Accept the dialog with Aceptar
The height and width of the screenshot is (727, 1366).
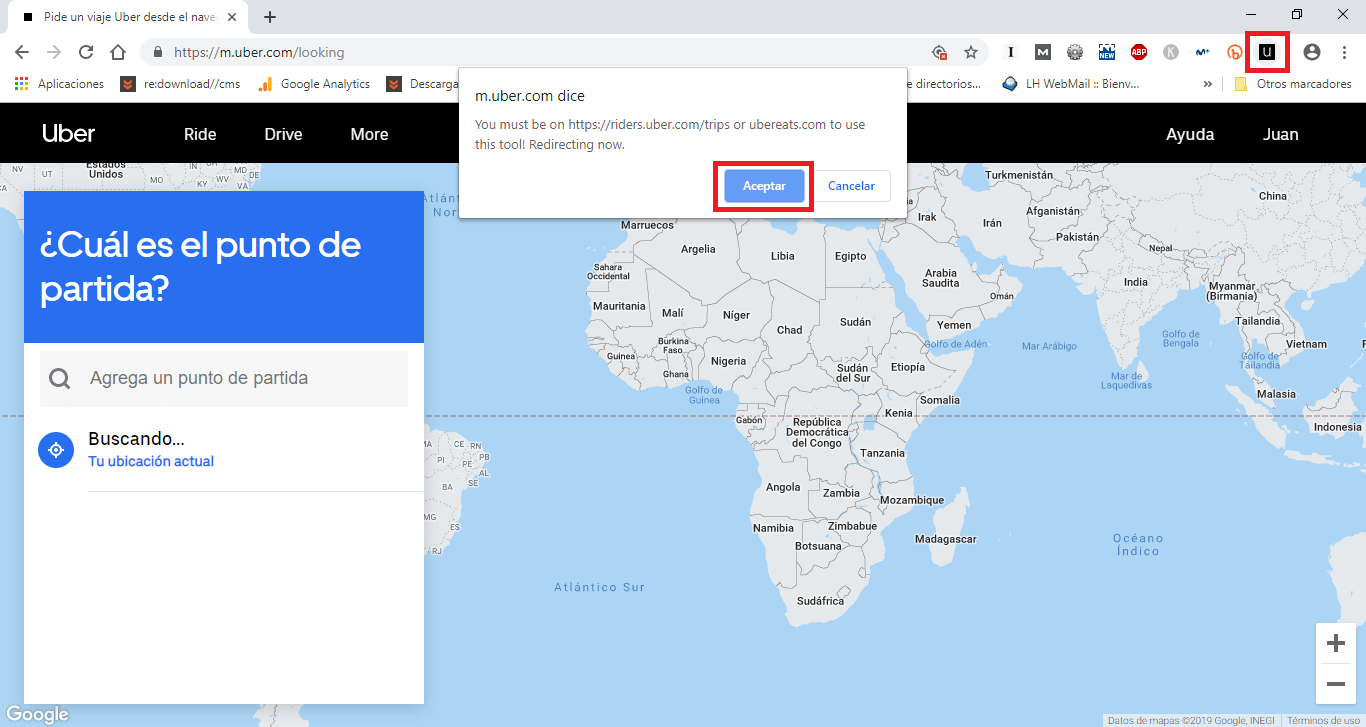(x=764, y=186)
